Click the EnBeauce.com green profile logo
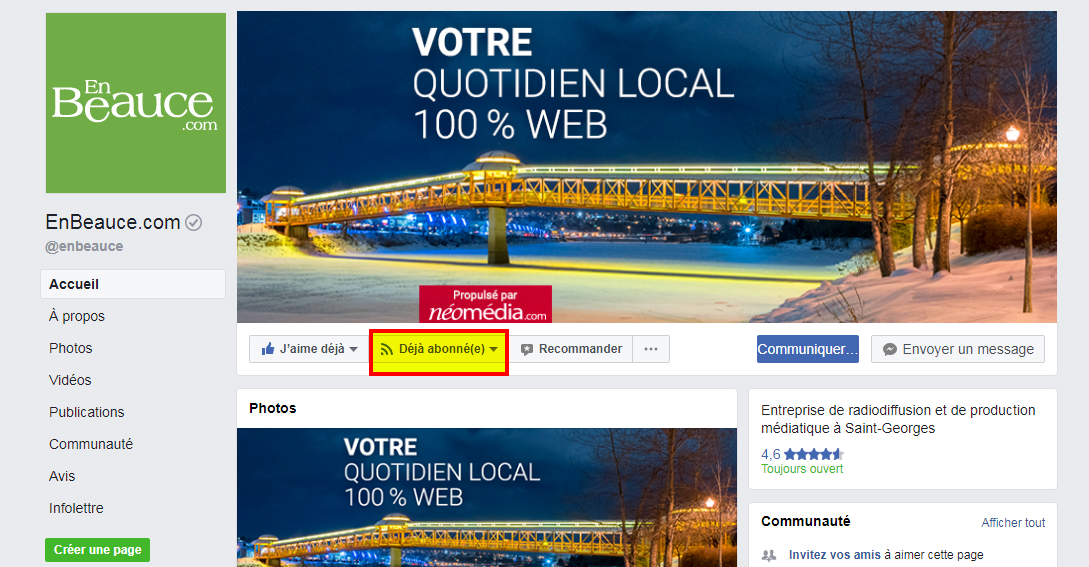Viewport: 1089px width, 567px height. click(x=135, y=103)
